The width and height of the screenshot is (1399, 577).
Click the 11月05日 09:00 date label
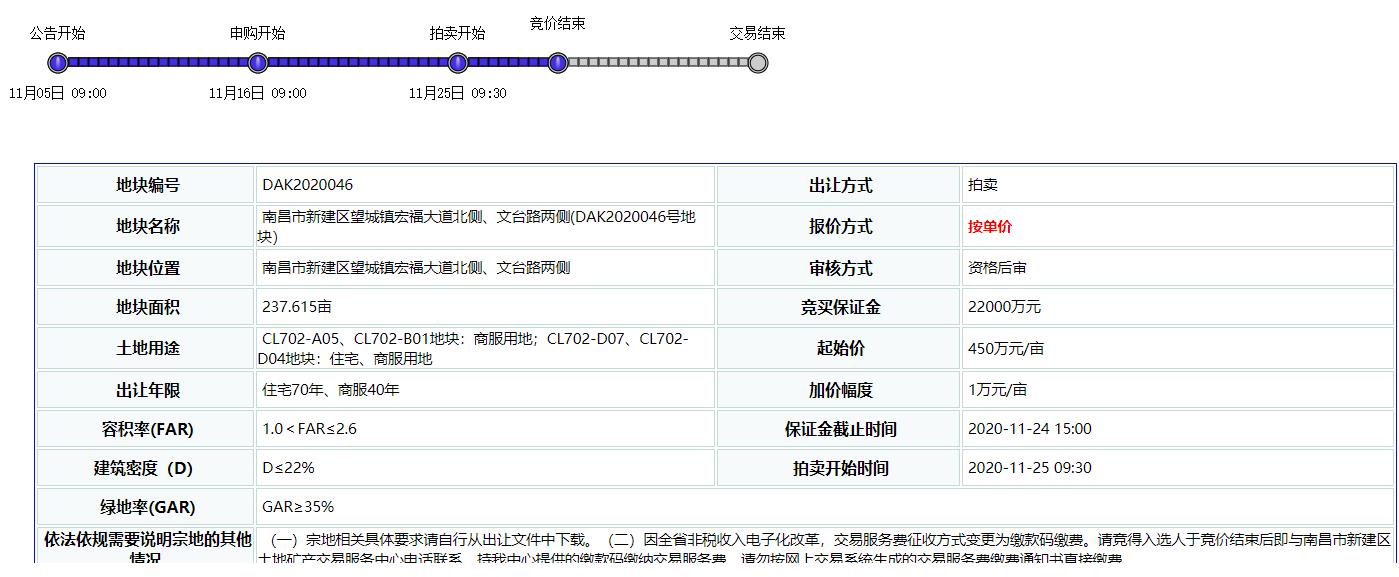pyautogui.click(x=58, y=93)
